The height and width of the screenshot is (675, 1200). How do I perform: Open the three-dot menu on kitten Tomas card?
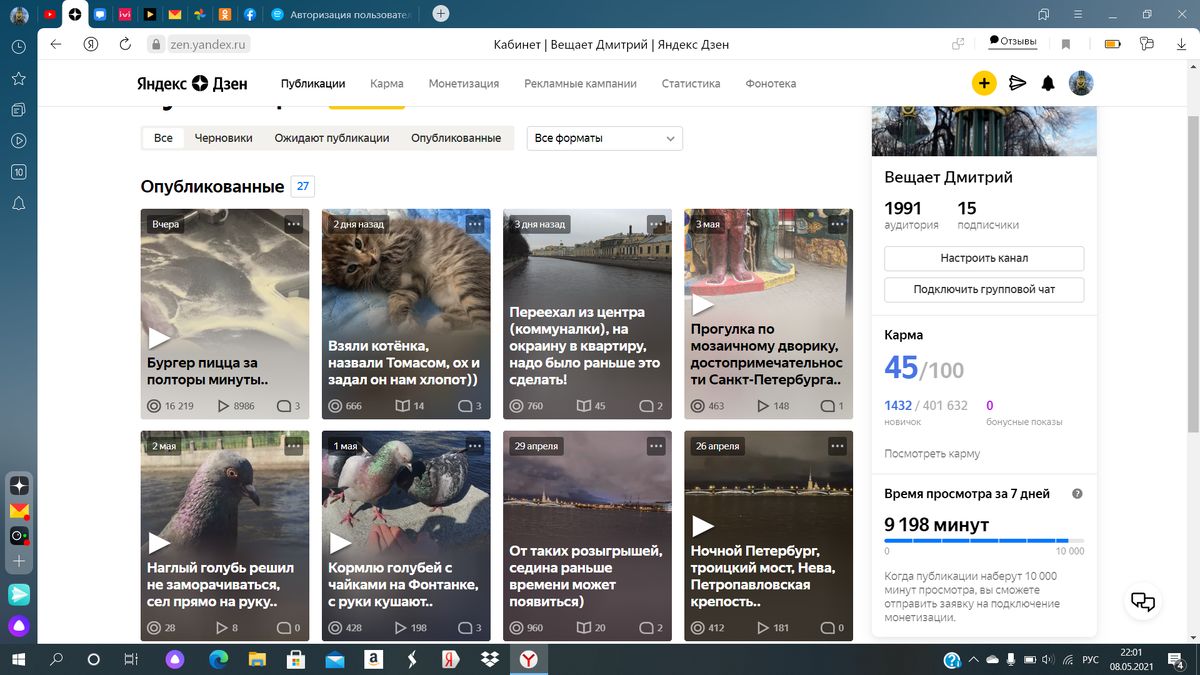[x=474, y=224]
